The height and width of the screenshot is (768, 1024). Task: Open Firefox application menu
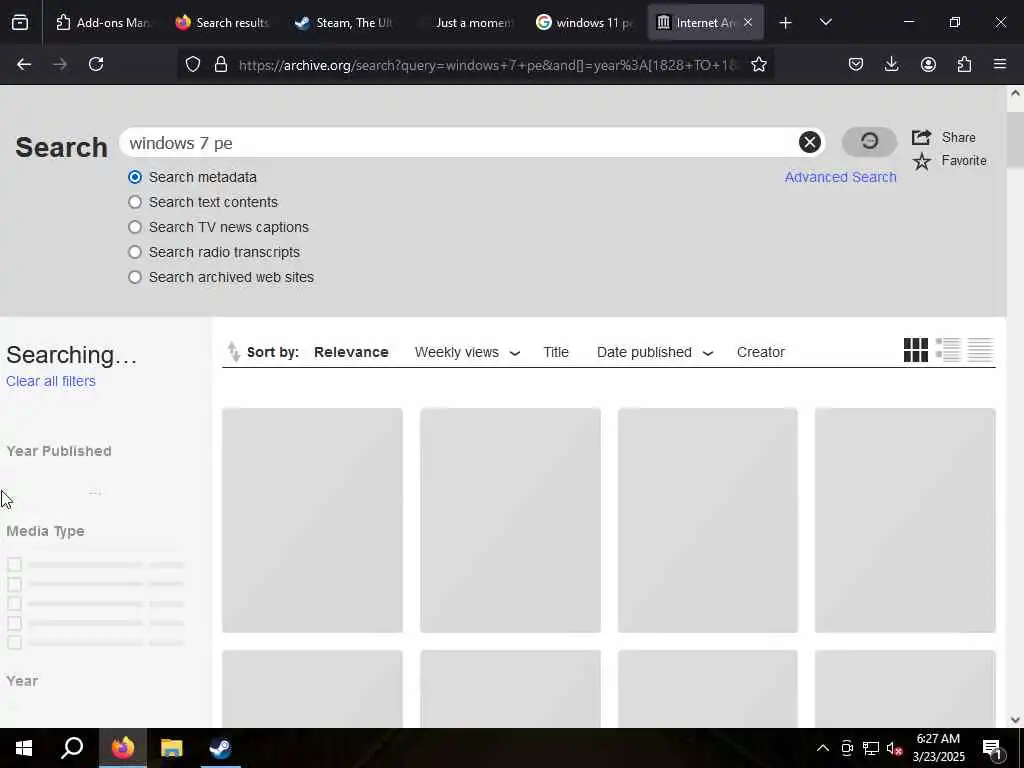[1000, 64]
